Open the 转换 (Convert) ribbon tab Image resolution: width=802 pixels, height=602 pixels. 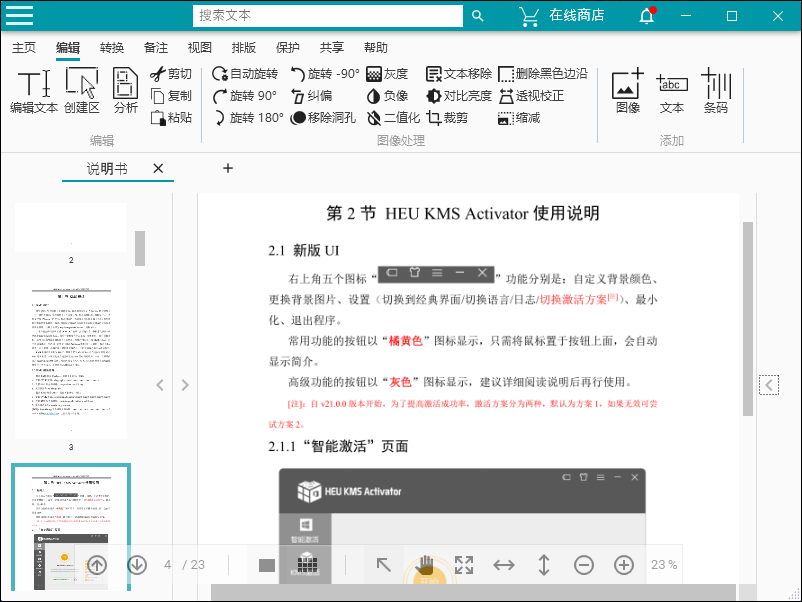click(112, 47)
